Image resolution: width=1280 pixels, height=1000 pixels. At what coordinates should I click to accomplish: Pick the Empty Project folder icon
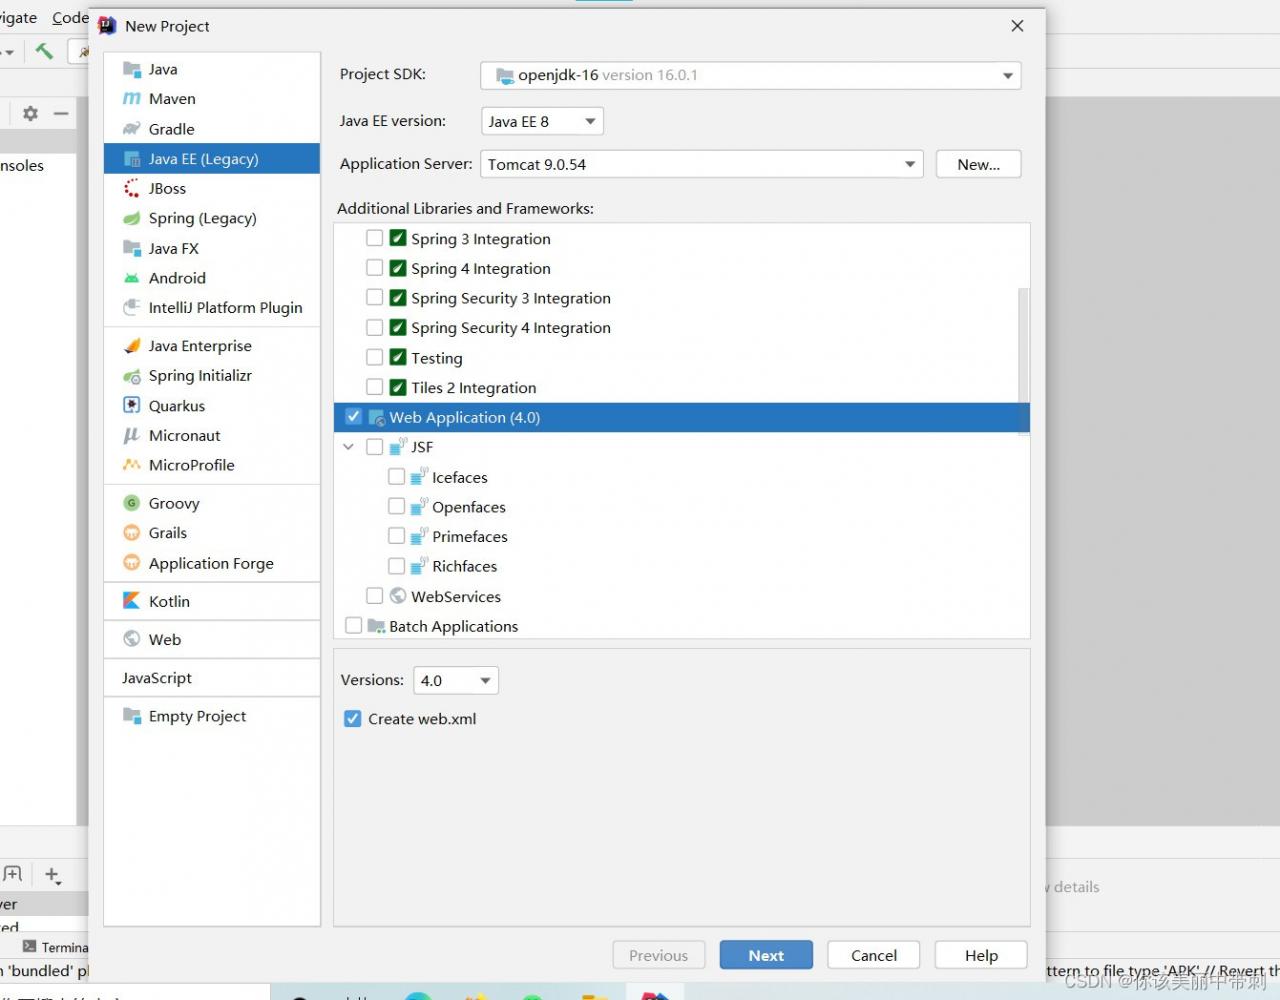click(131, 716)
